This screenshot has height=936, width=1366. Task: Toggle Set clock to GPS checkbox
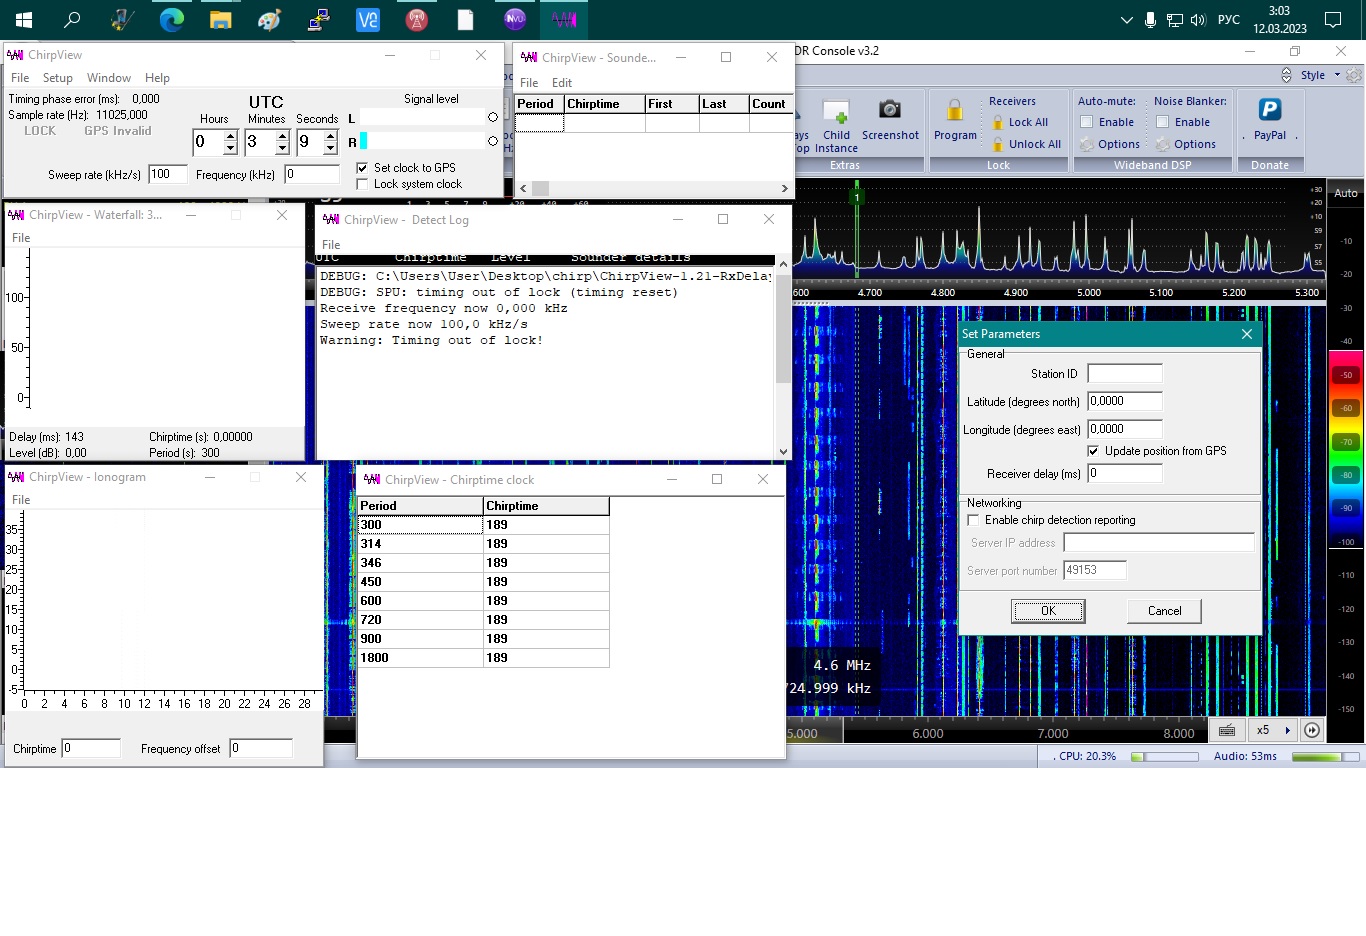click(x=362, y=168)
